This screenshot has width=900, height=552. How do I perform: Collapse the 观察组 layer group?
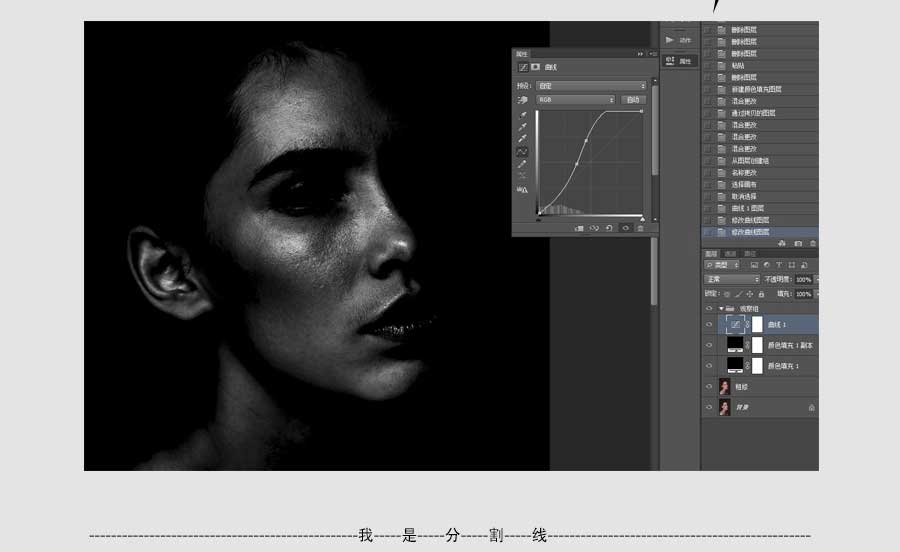pos(720,309)
